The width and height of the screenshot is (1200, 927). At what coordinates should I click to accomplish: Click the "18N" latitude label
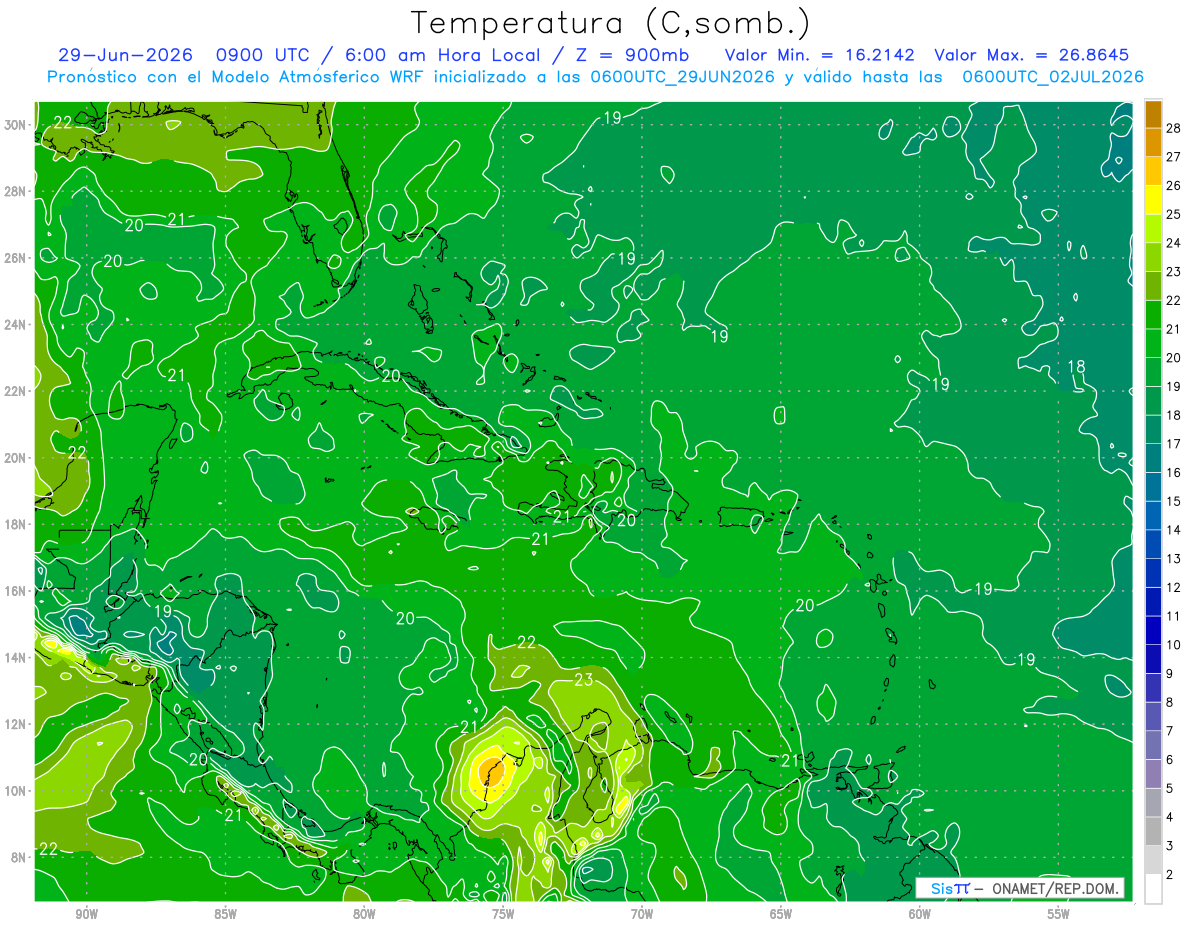point(15,524)
